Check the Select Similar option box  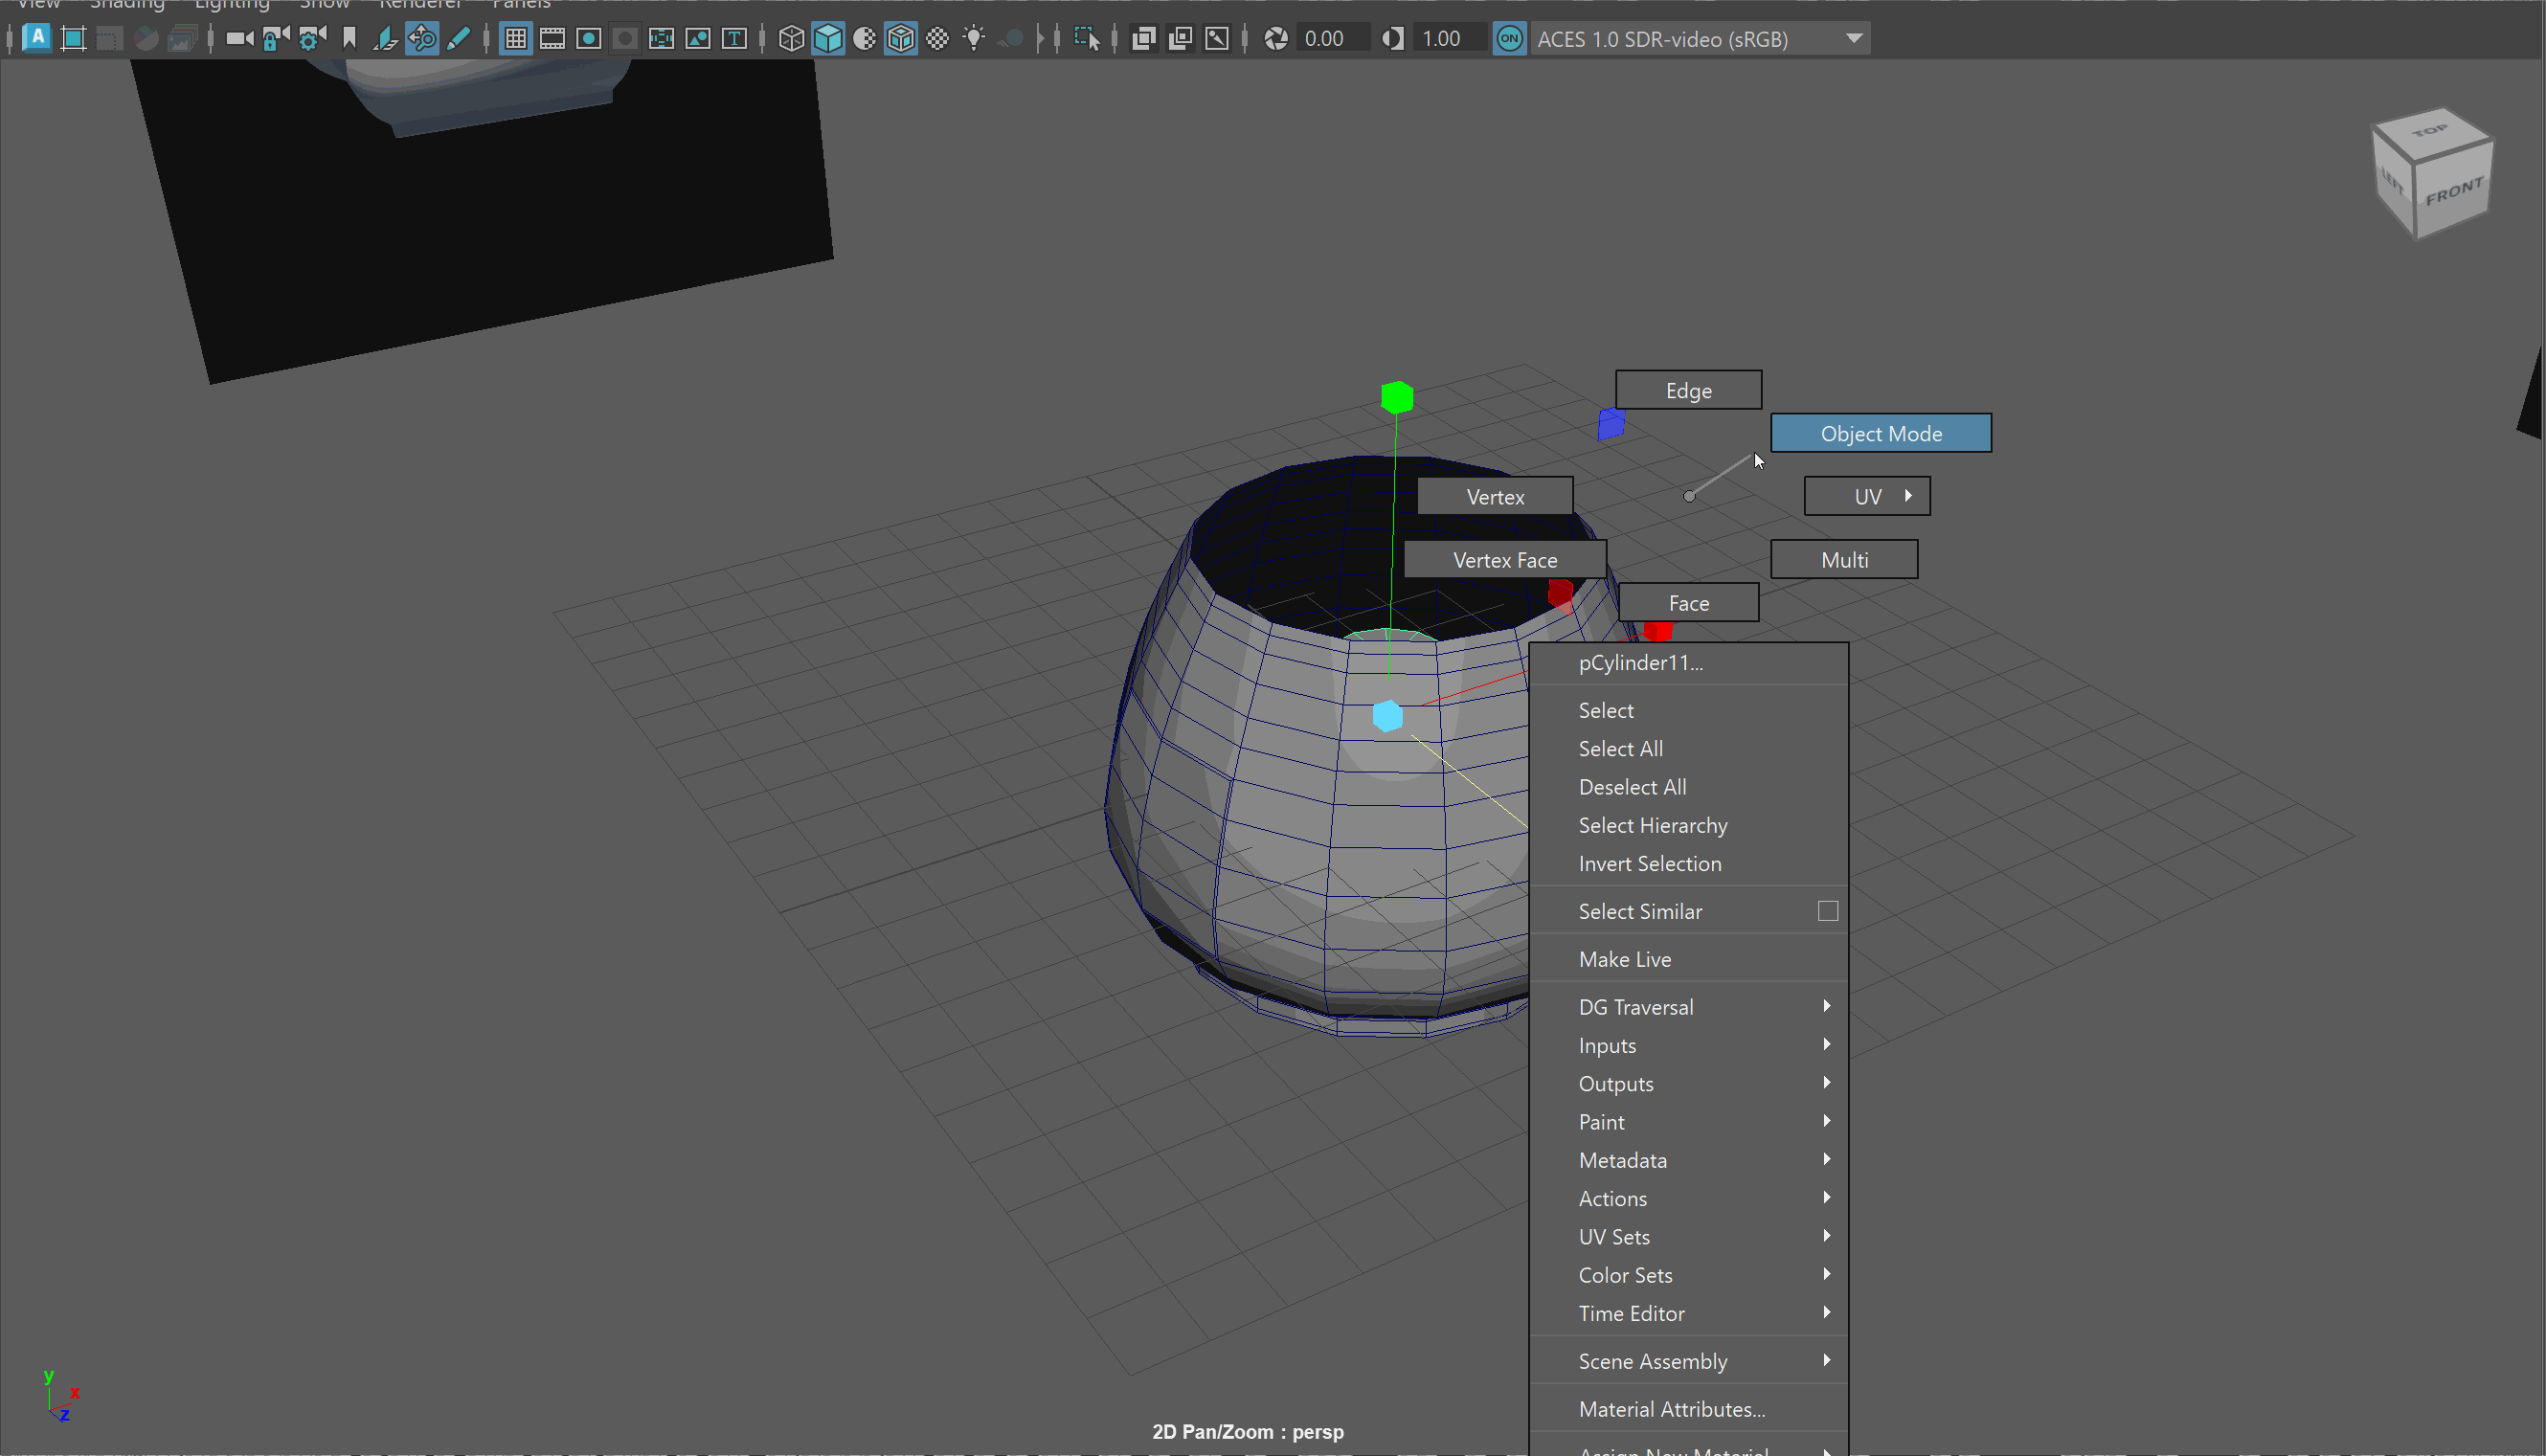[x=1827, y=911]
